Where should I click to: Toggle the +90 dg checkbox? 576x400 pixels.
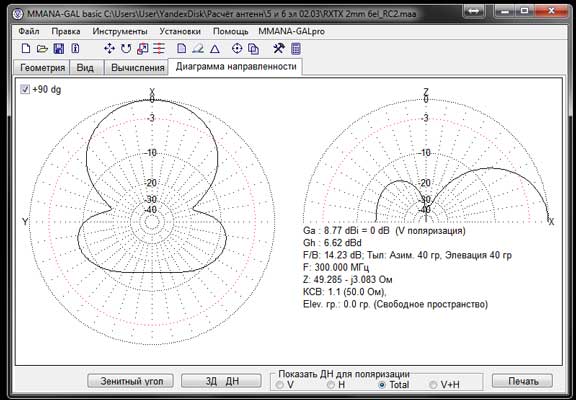tap(25, 89)
